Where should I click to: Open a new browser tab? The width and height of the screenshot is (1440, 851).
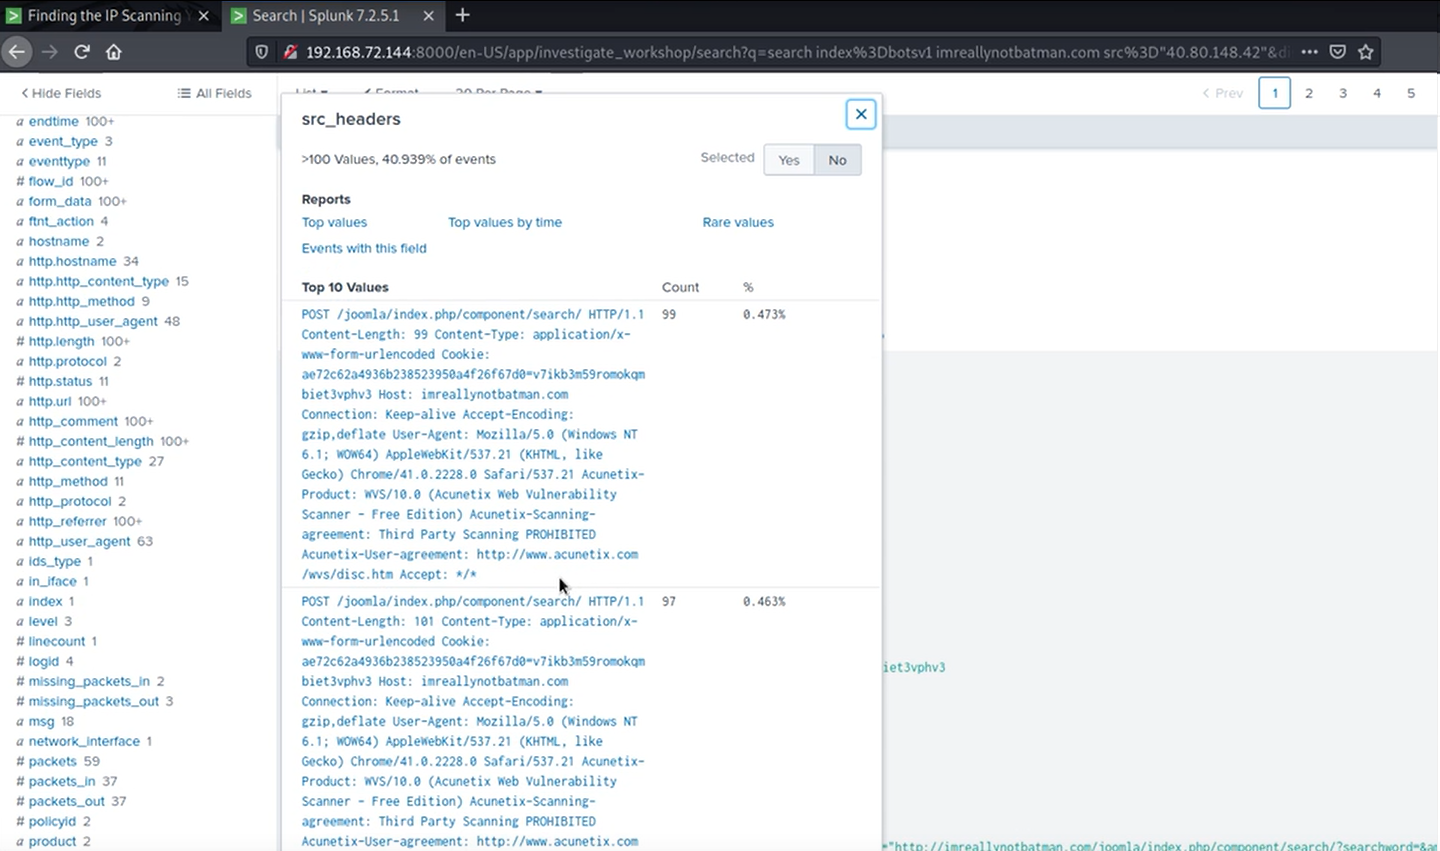(x=462, y=15)
